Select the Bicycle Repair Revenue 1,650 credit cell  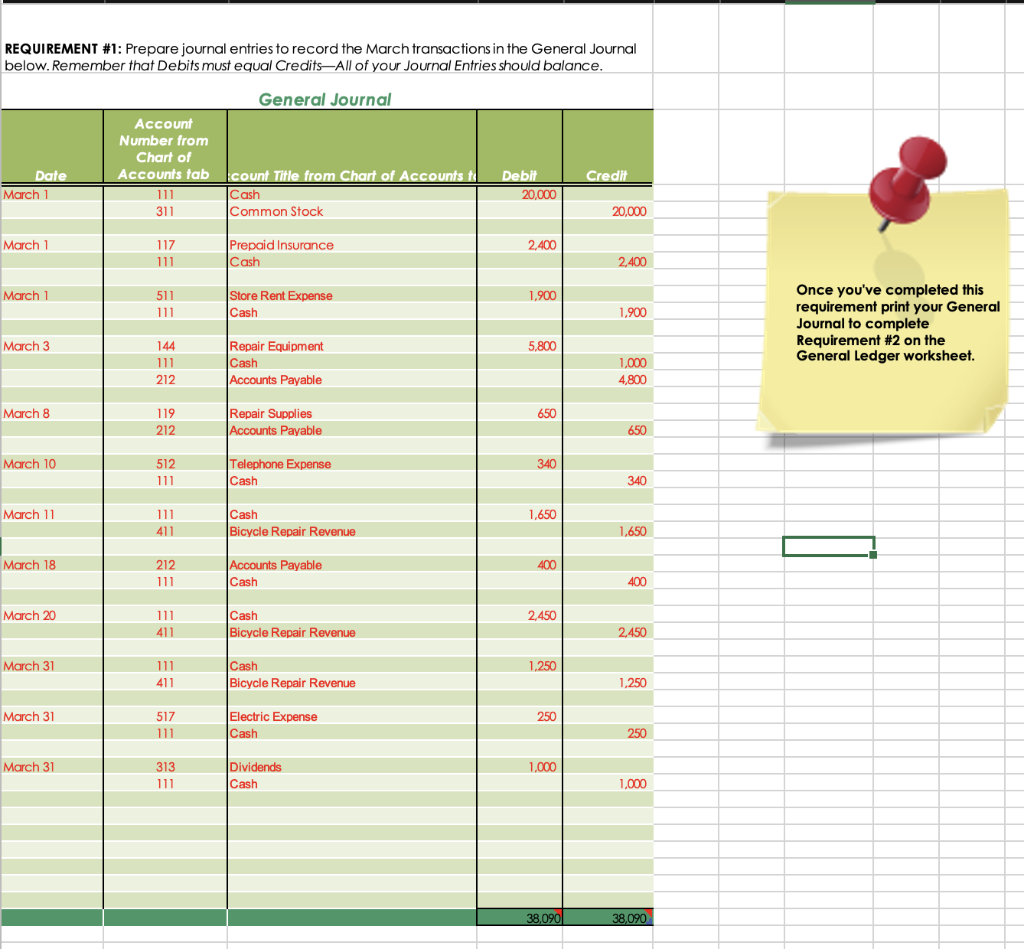(606, 531)
